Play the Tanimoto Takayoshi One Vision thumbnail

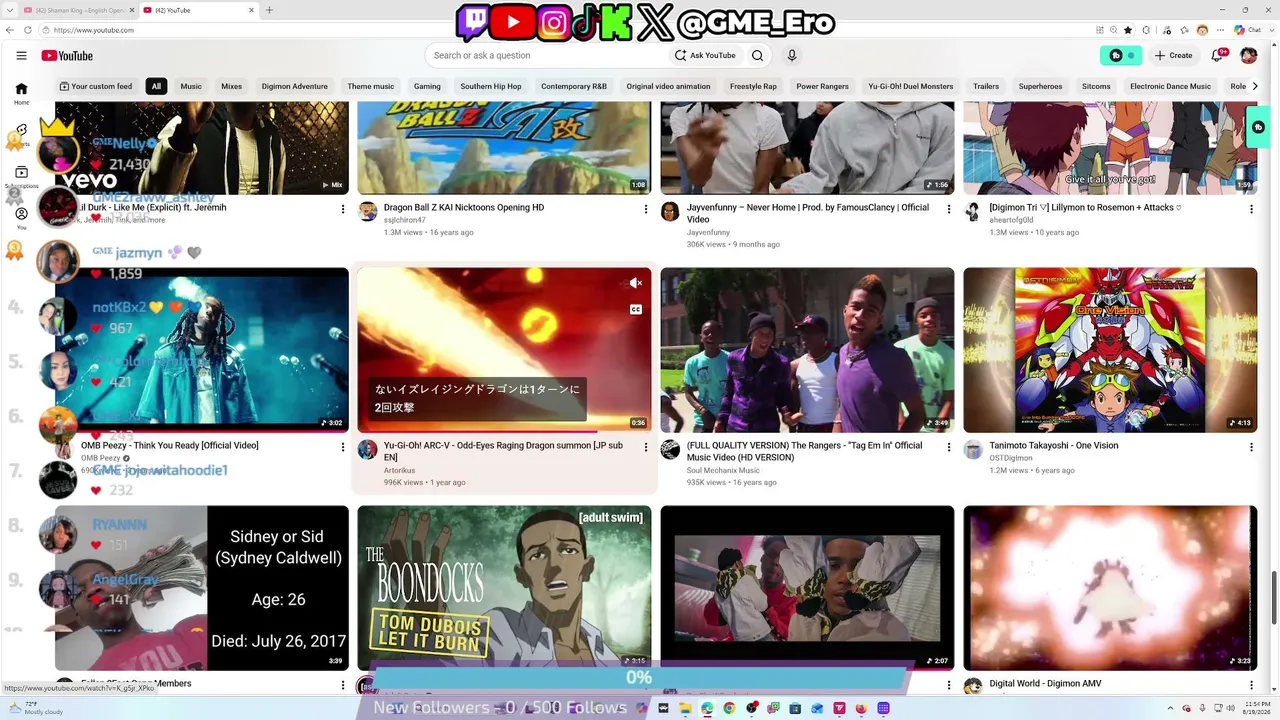pos(1110,350)
